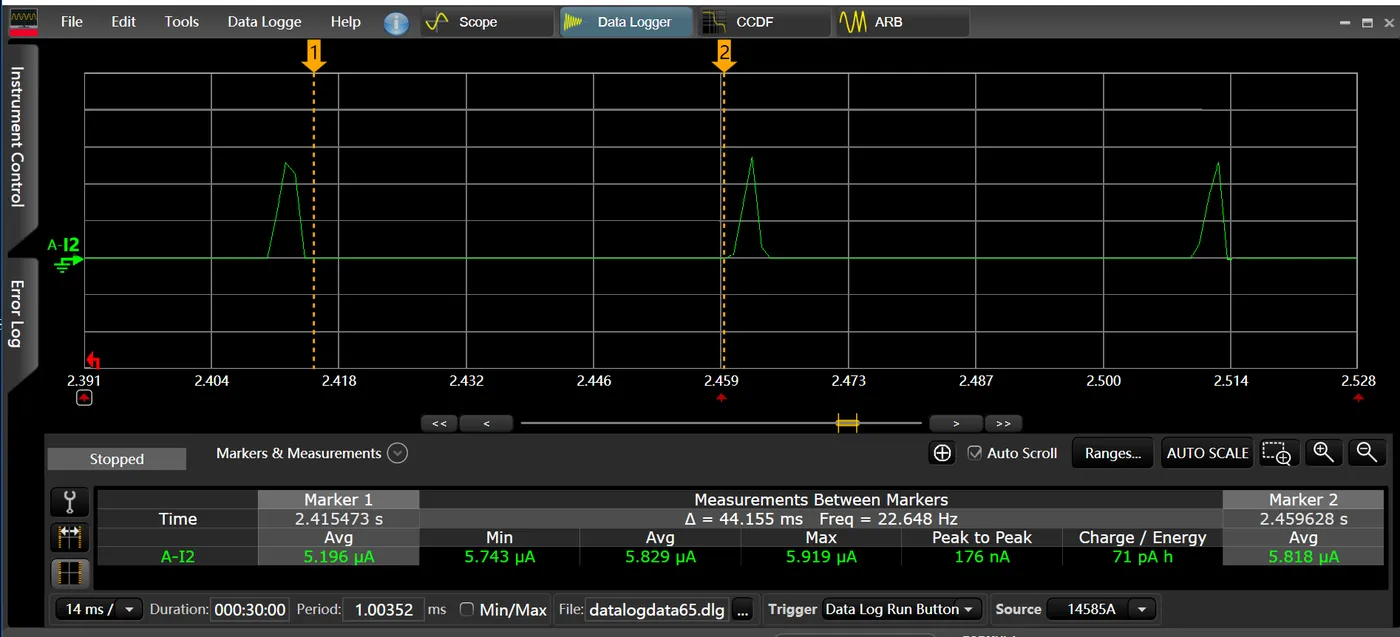Click the red arrow at graph bottom-left corner
The height and width of the screenshot is (637, 1400).
point(95,360)
